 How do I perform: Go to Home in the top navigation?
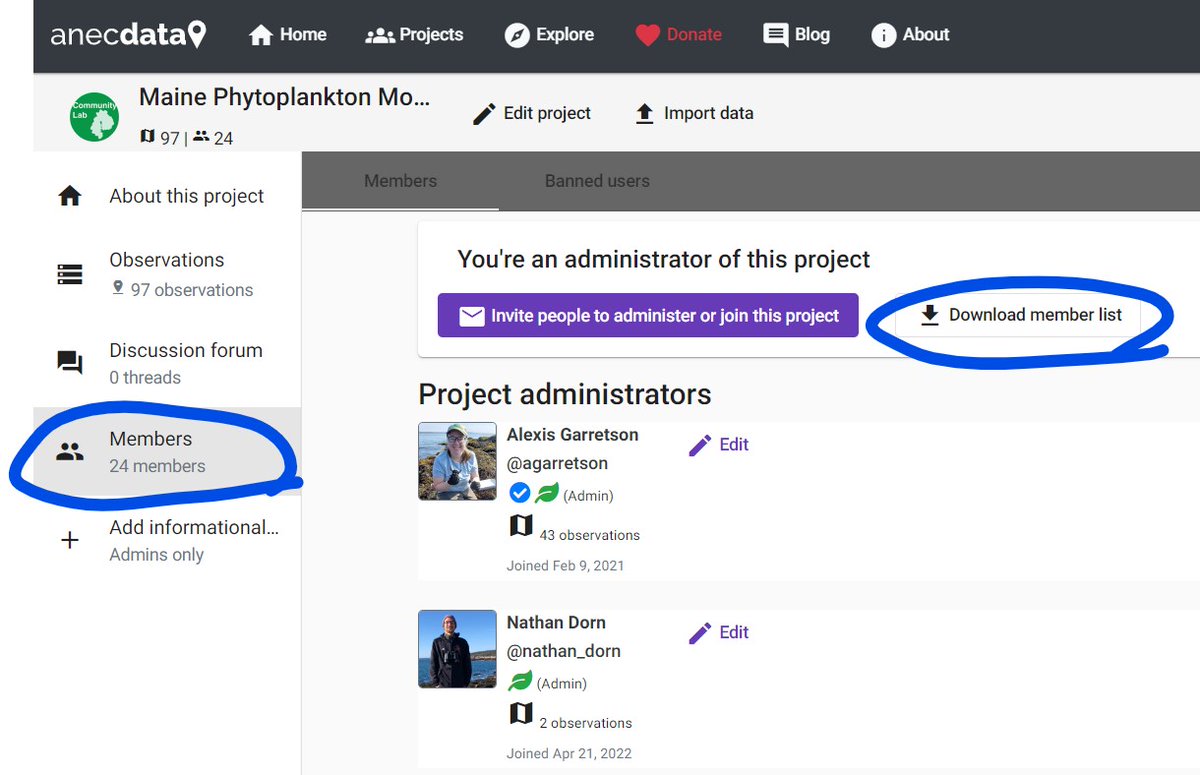click(x=288, y=35)
